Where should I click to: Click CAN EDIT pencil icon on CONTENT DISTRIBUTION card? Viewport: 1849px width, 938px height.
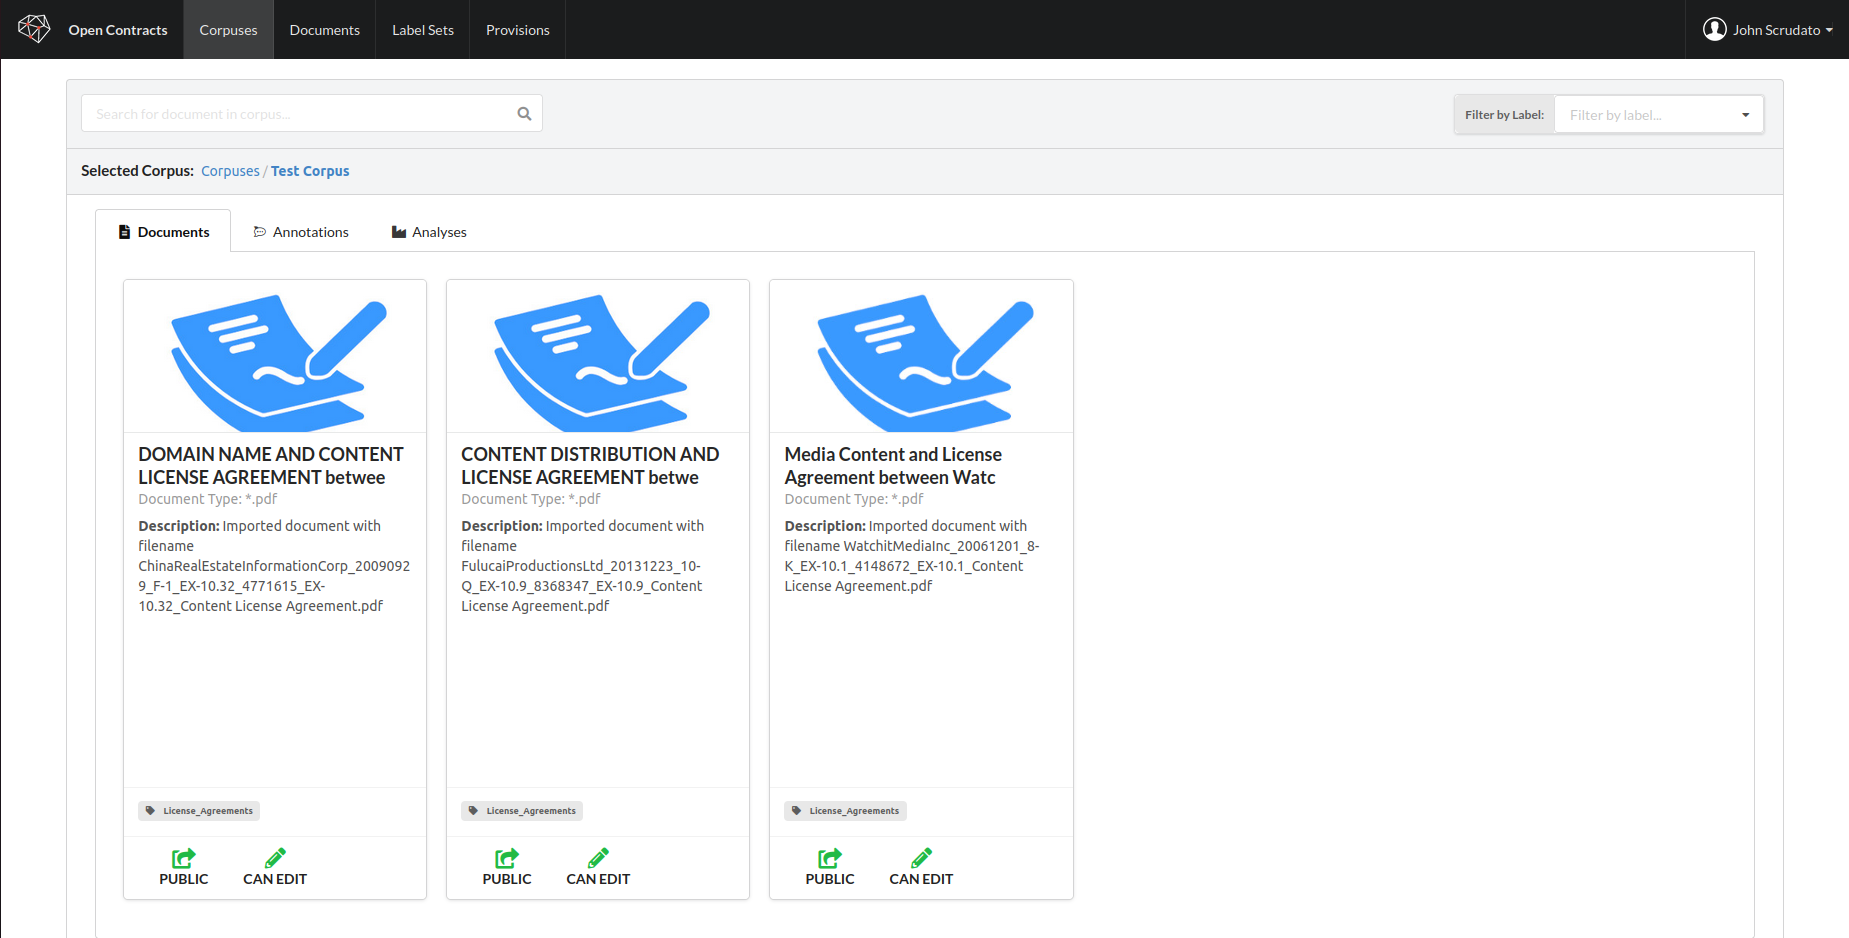click(x=598, y=858)
